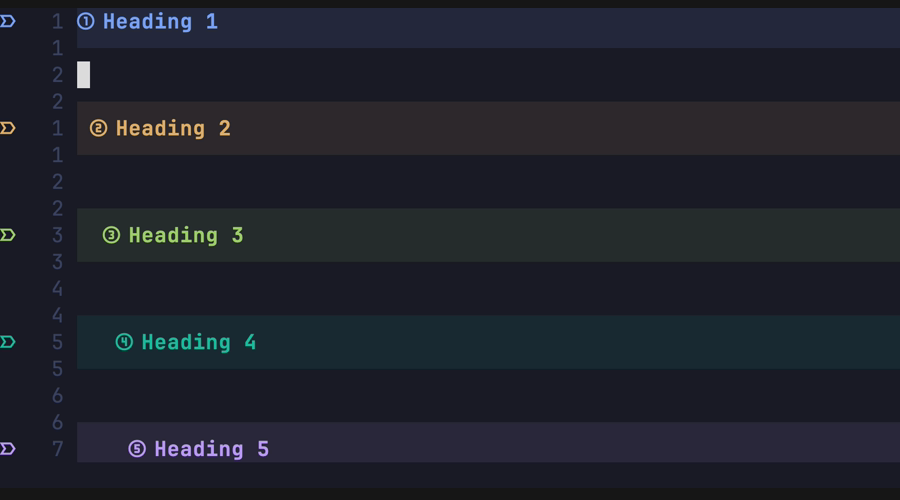Click the green Heading 3 text

186,235
